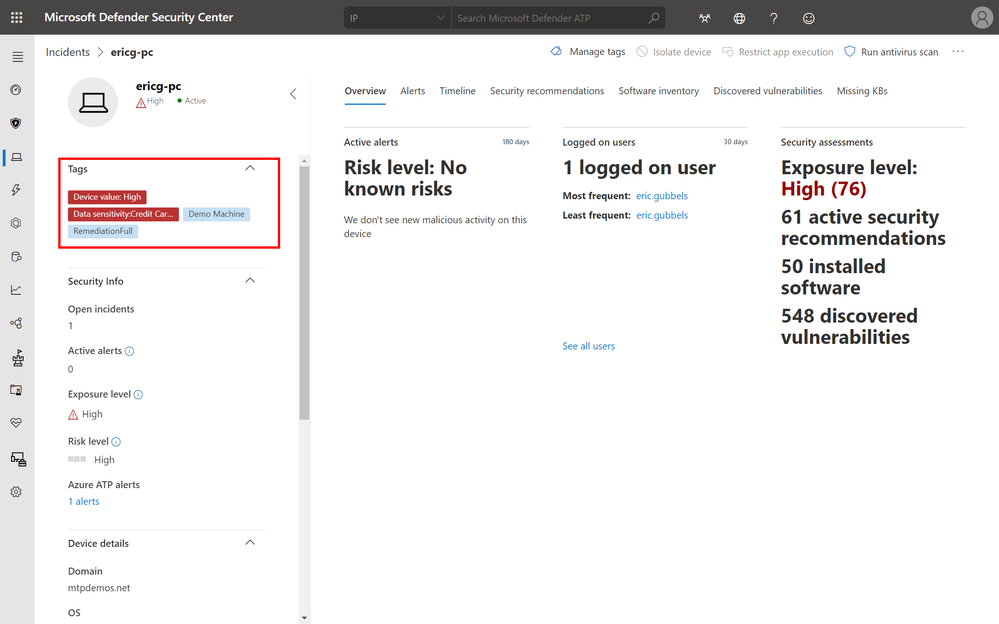This screenshot has height=624, width=999.
Task: Click the Active alerts info icon
Action: (x=129, y=351)
